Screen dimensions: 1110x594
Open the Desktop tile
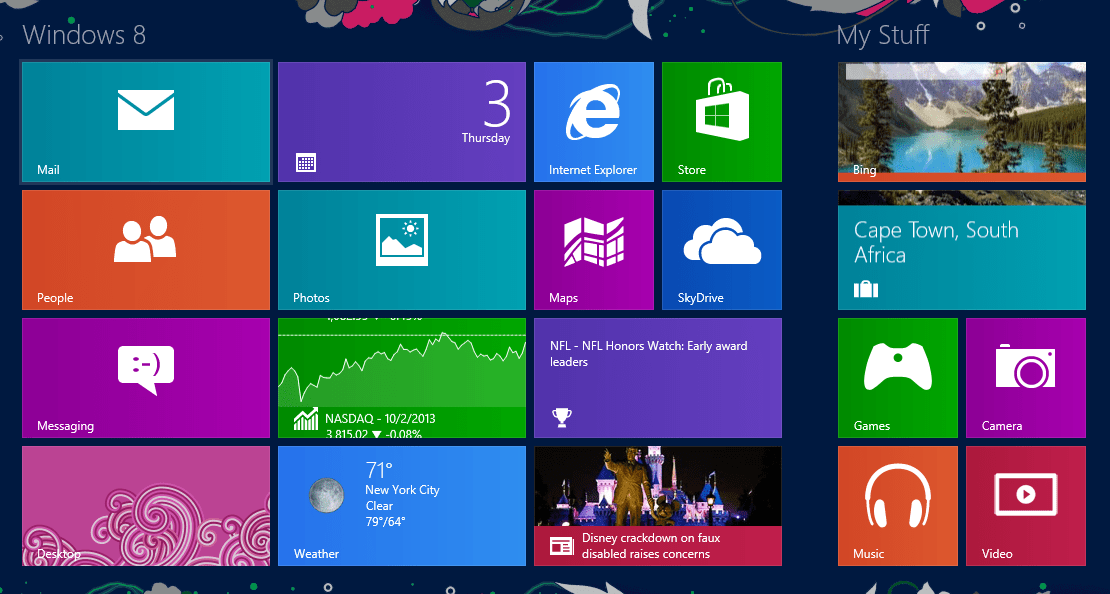pos(146,506)
